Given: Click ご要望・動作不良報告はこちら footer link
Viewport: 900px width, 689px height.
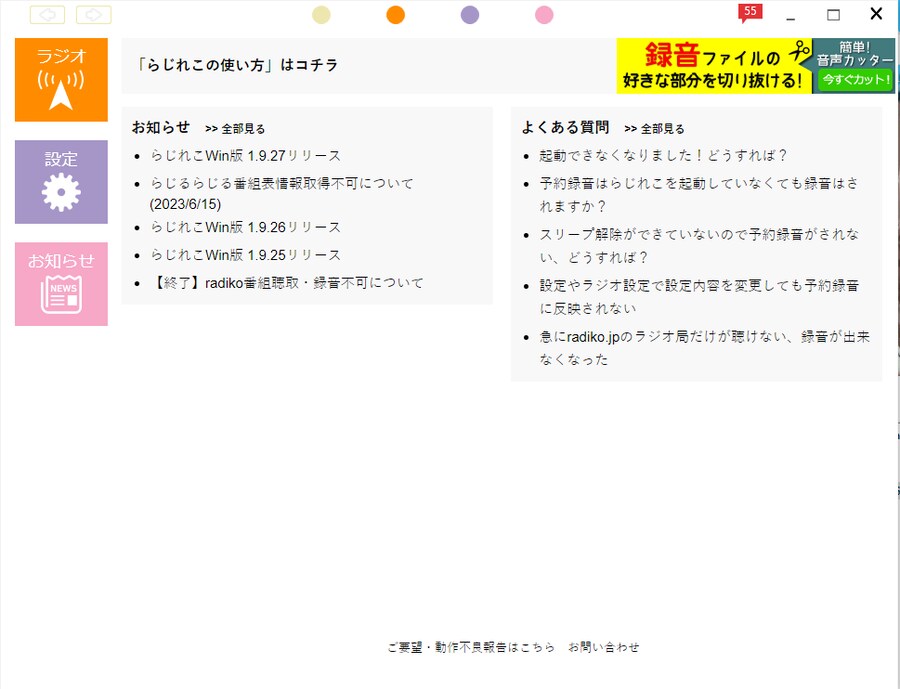Looking at the screenshot, I should [x=471, y=647].
